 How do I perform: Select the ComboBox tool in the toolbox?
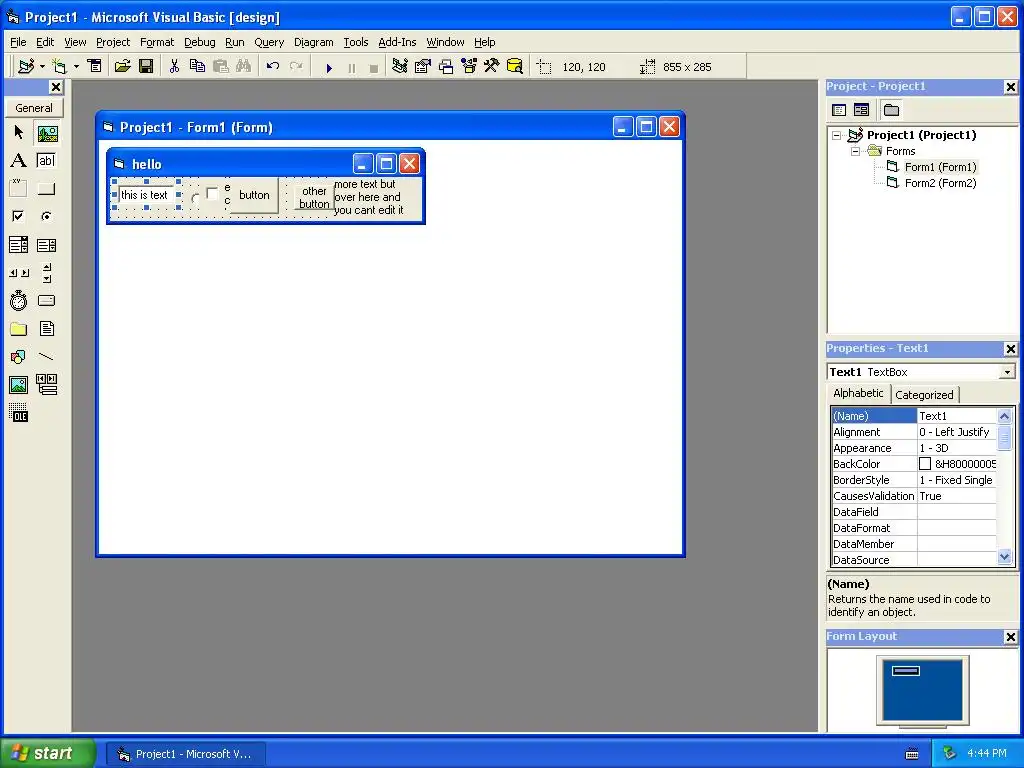click(x=18, y=245)
